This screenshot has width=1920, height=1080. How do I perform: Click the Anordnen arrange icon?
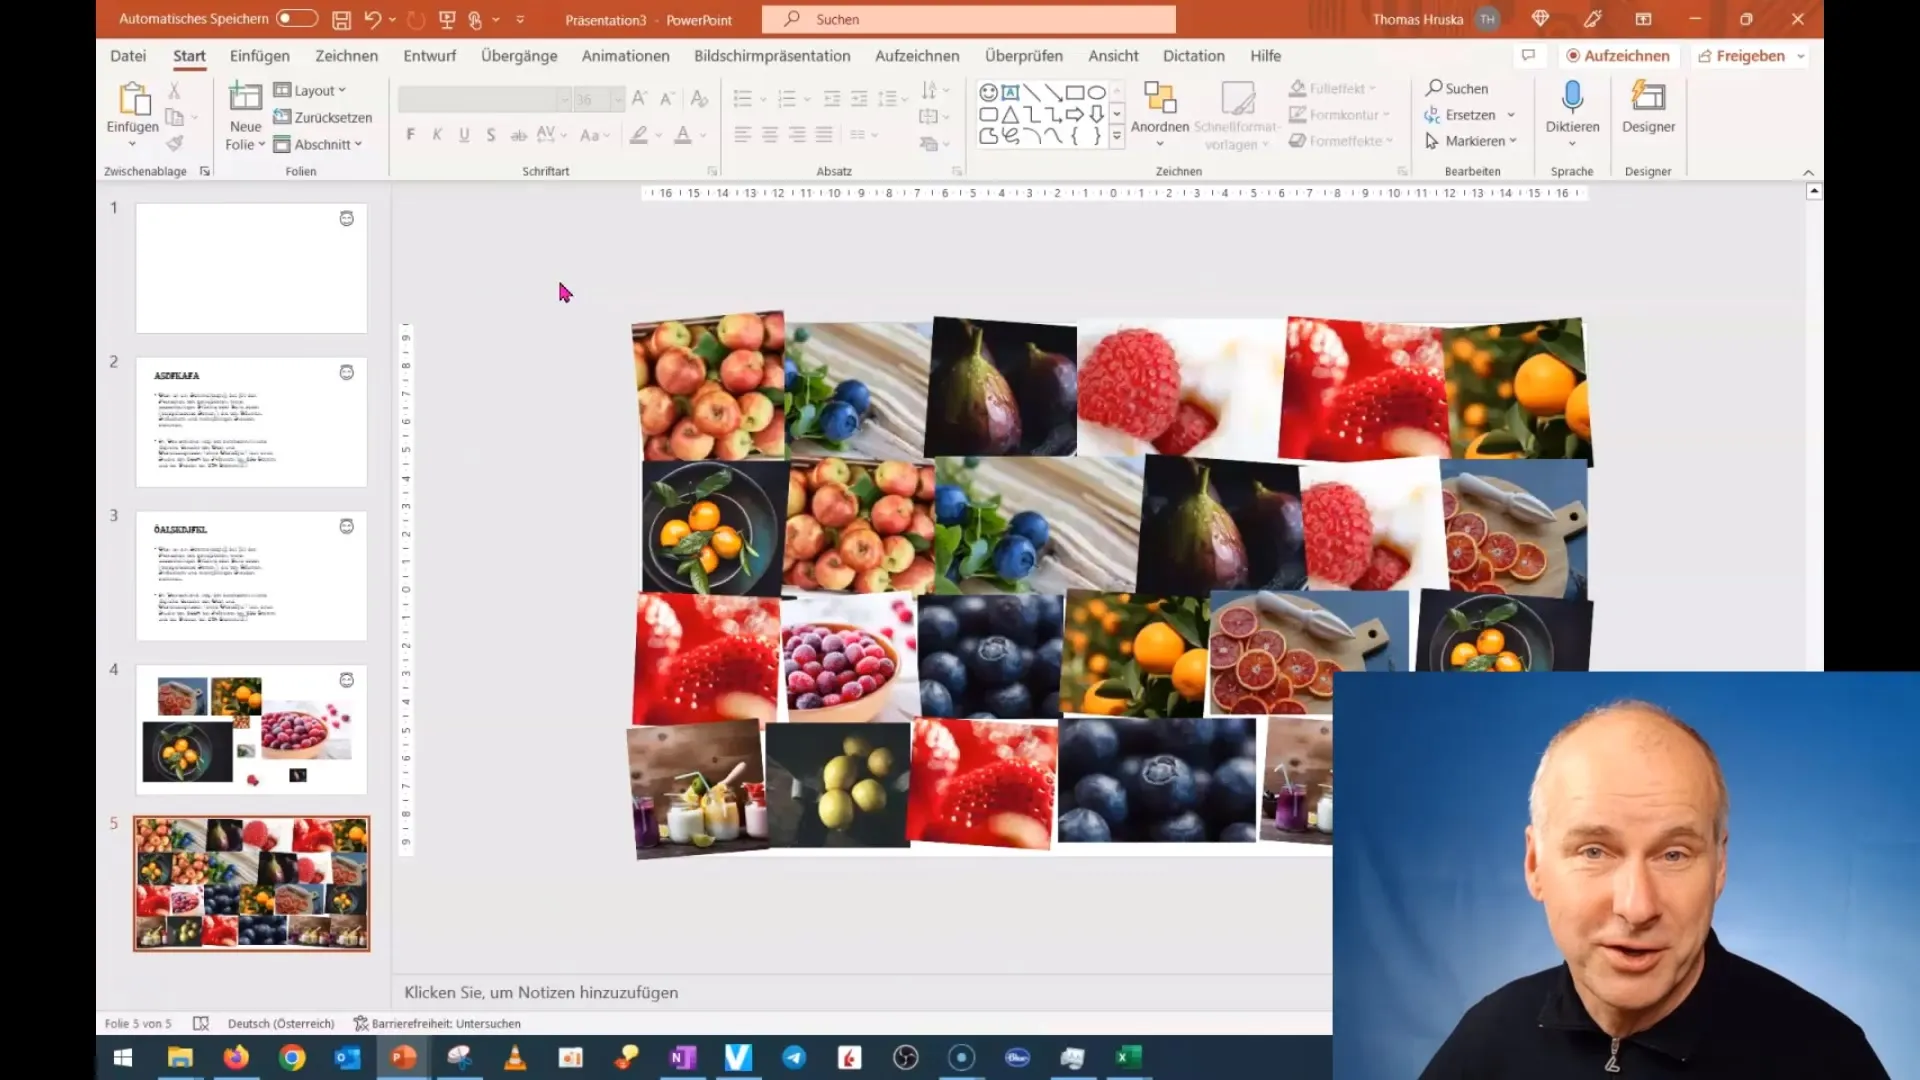1160,99
